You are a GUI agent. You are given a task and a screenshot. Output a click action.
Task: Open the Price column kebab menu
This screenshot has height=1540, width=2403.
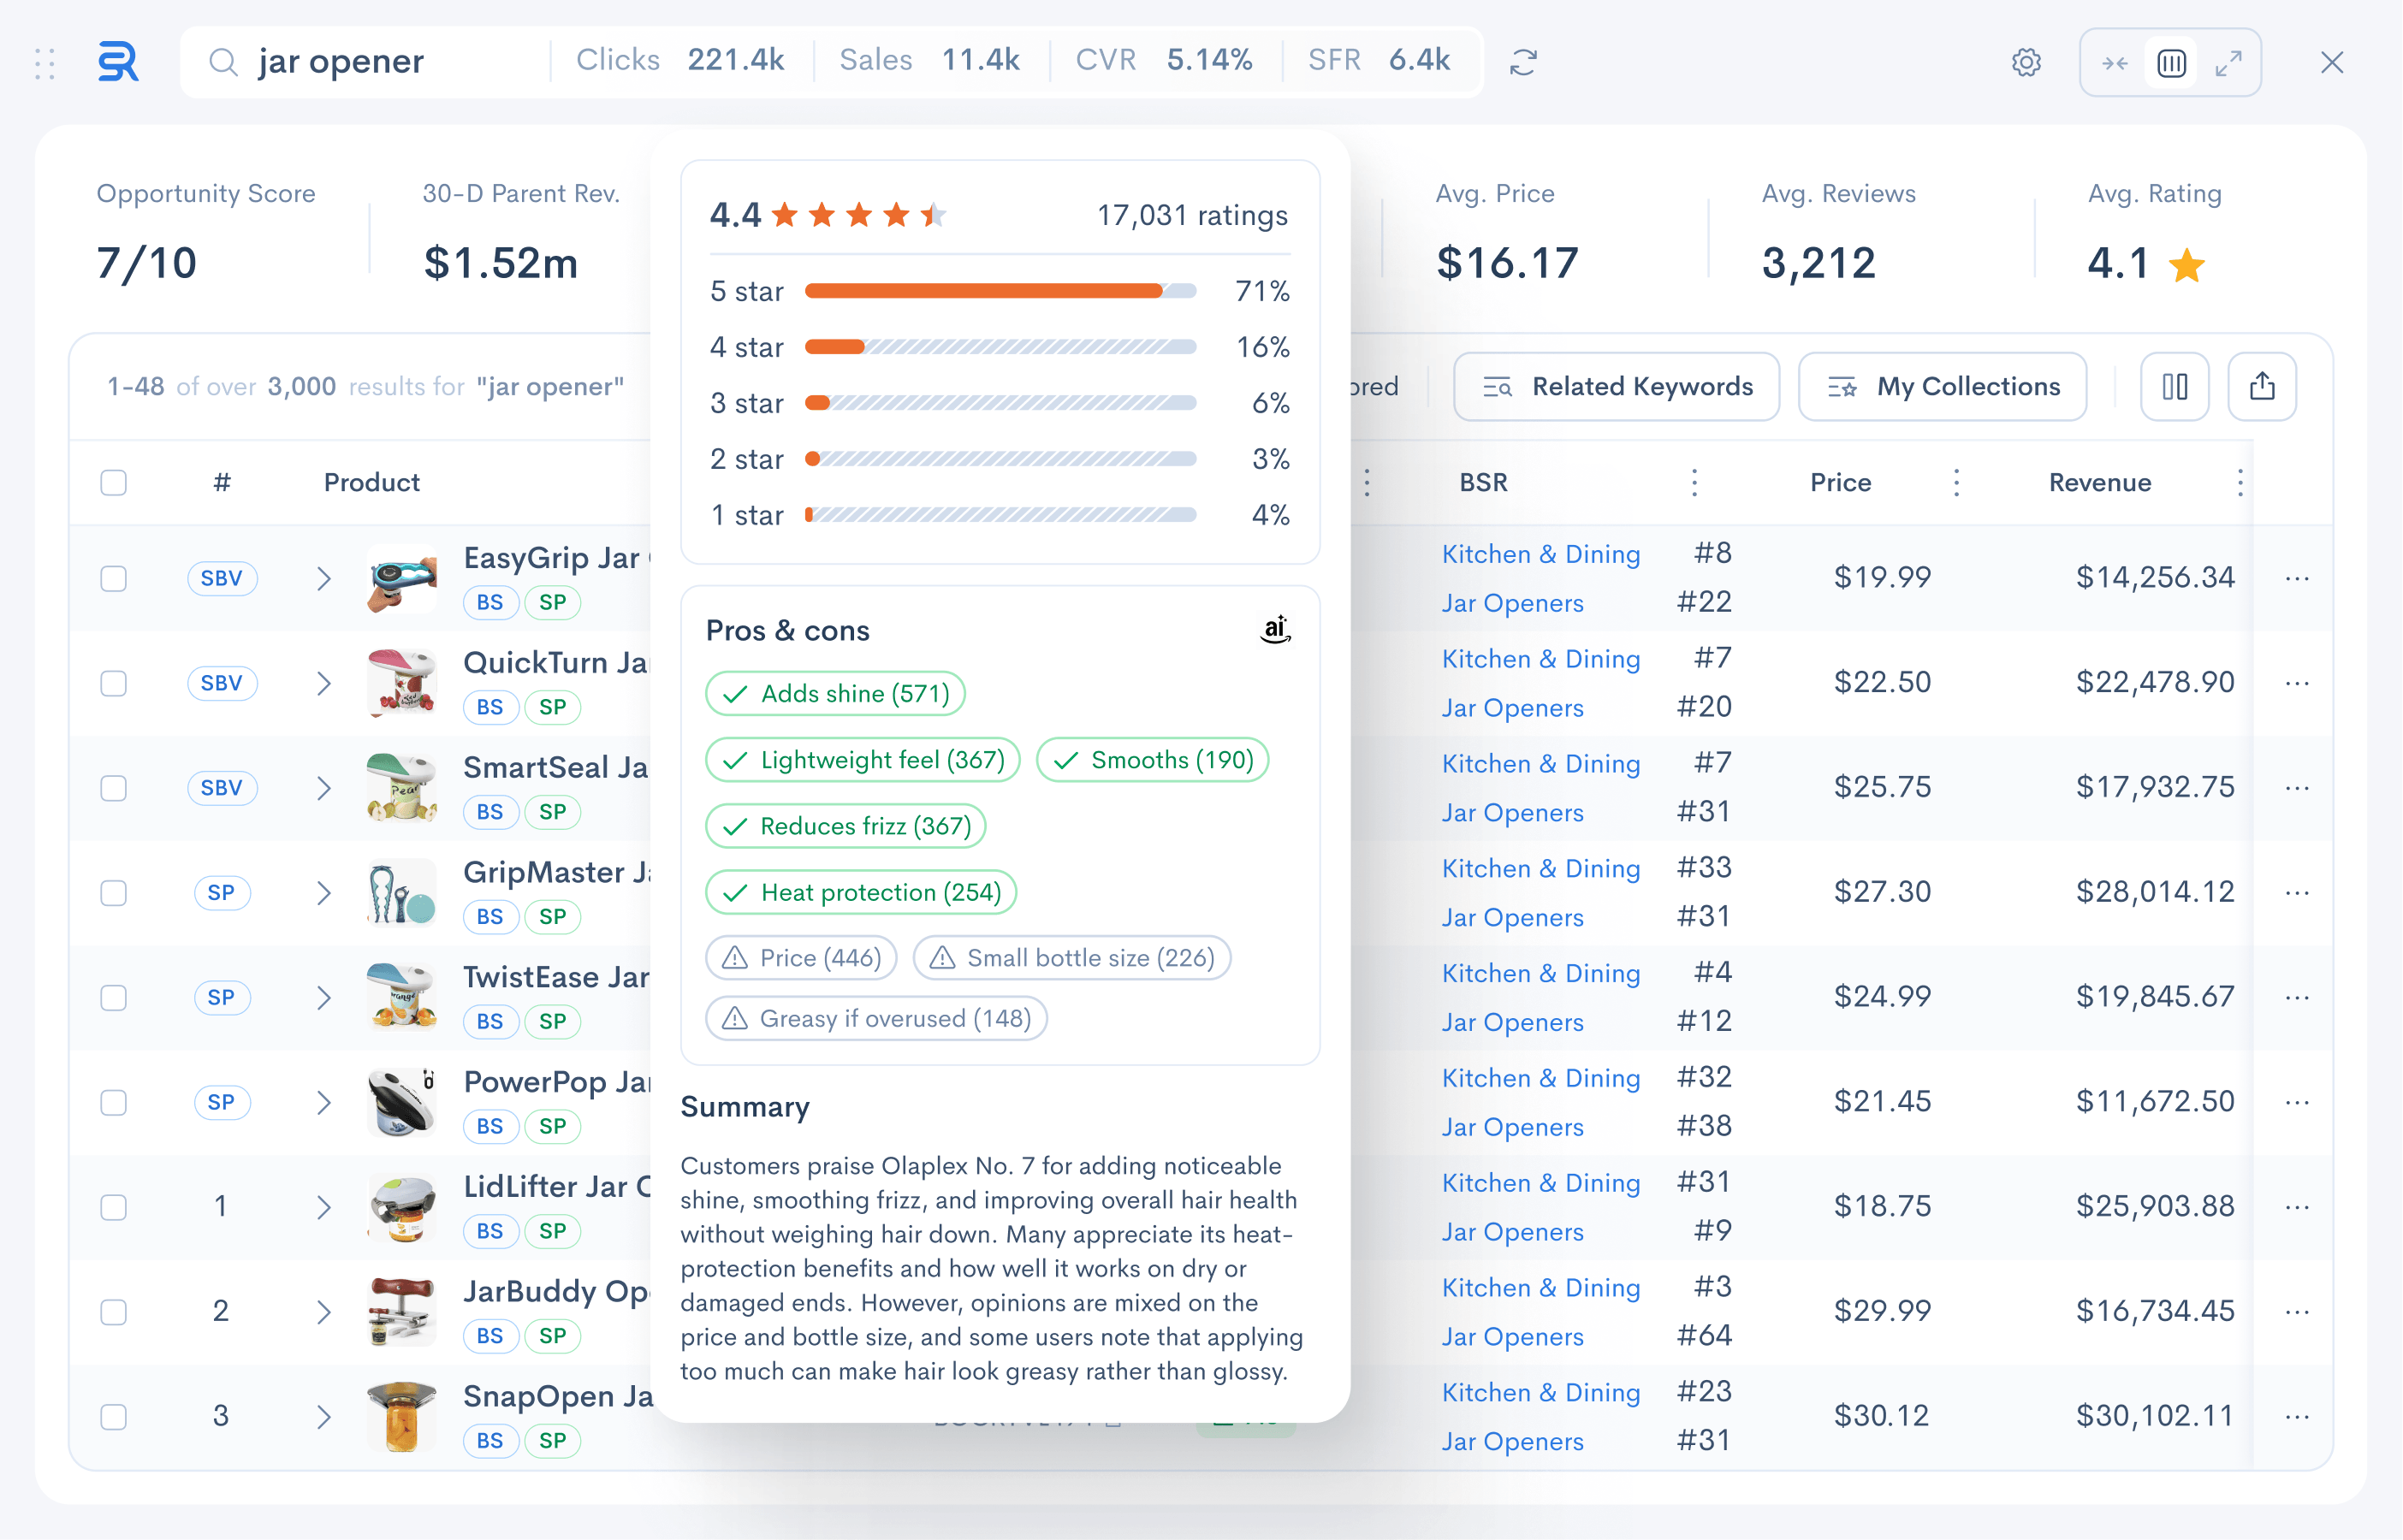pyautogui.click(x=1956, y=482)
